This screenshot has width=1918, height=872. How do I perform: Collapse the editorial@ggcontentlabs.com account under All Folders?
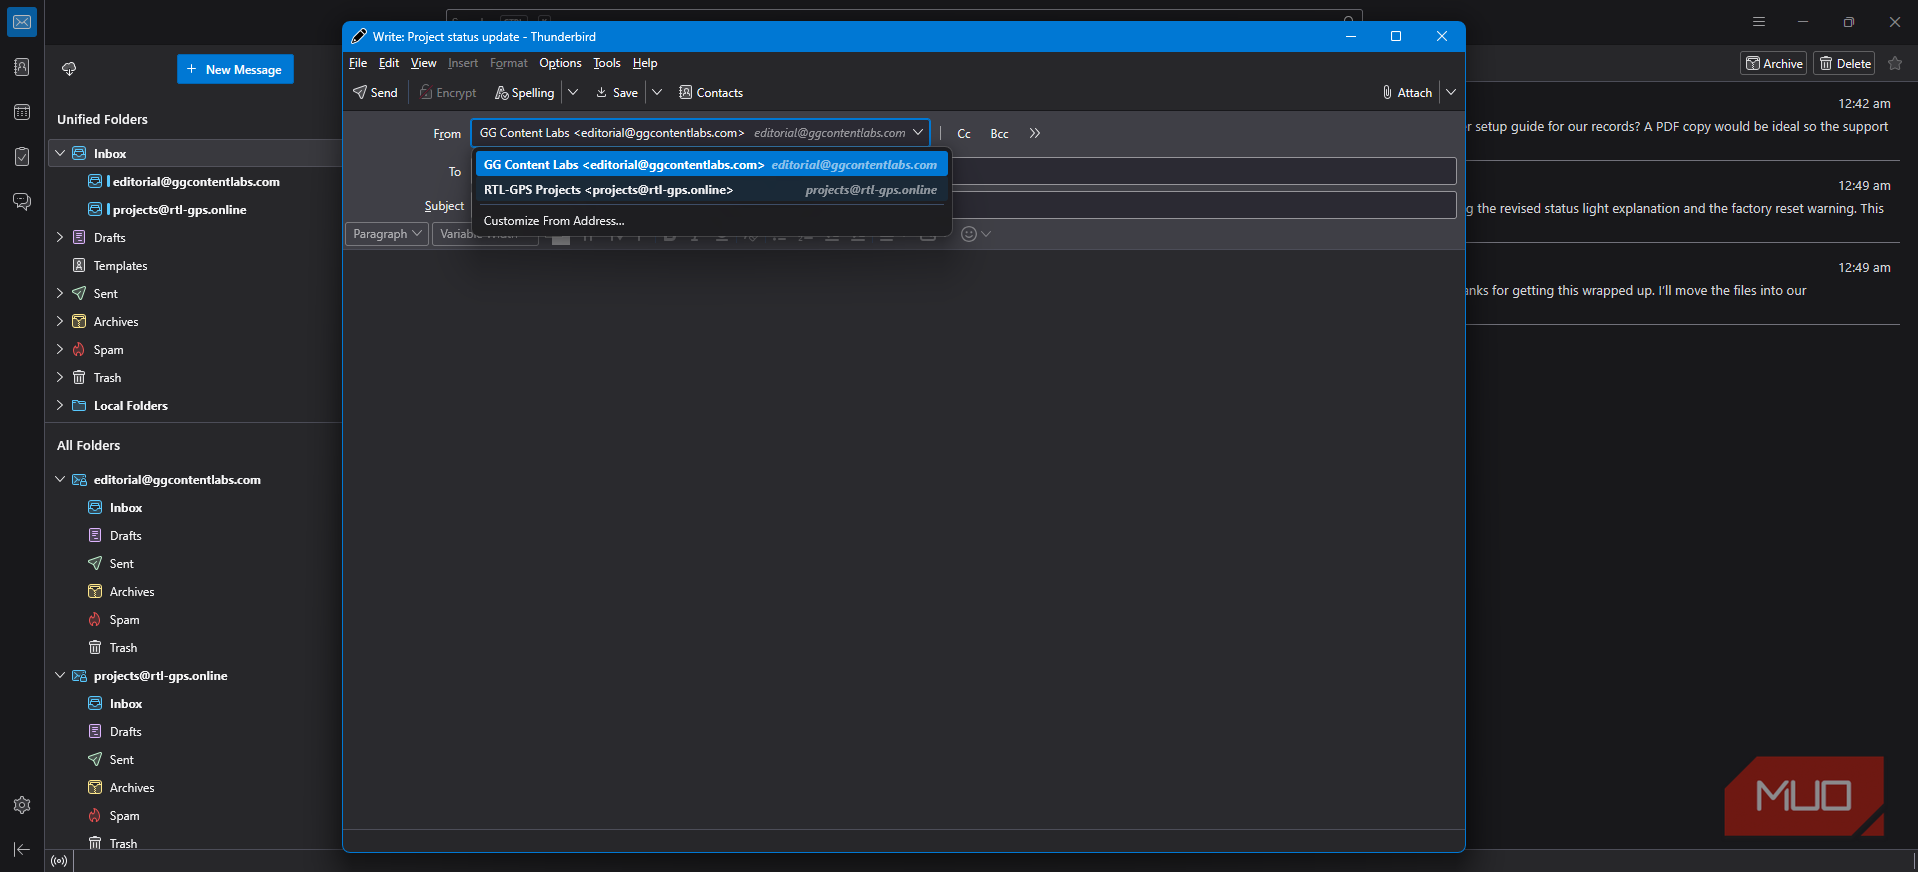coord(60,480)
